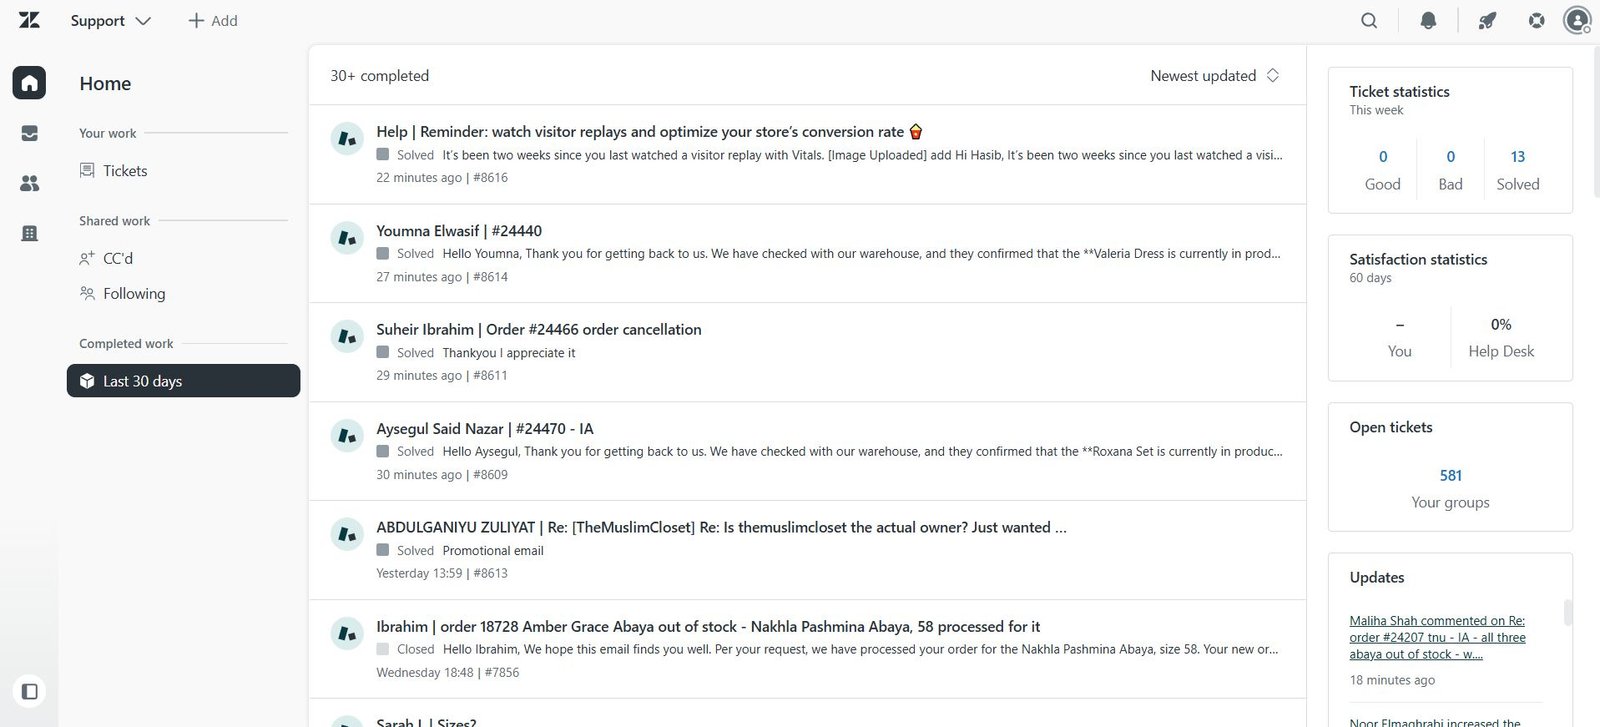Open the Help Reminder visitor replays ticket

[x=808, y=155]
